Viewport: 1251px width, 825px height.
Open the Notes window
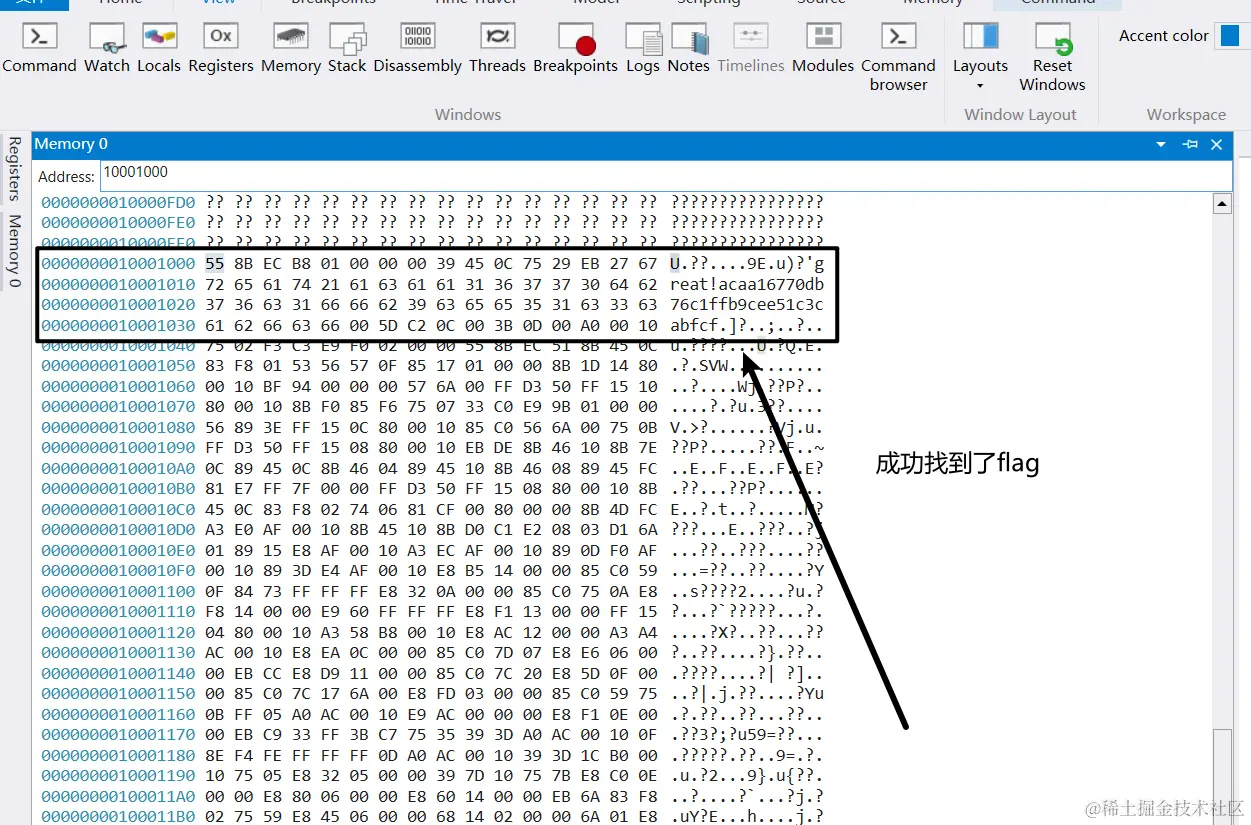688,48
